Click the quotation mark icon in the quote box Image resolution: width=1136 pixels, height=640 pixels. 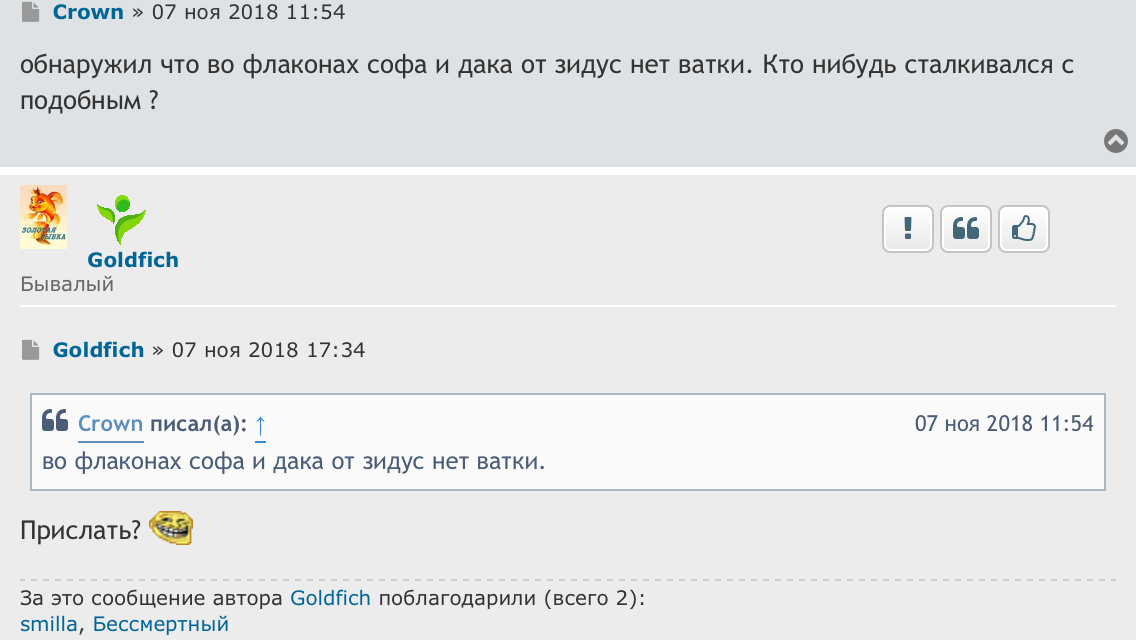click(x=55, y=422)
